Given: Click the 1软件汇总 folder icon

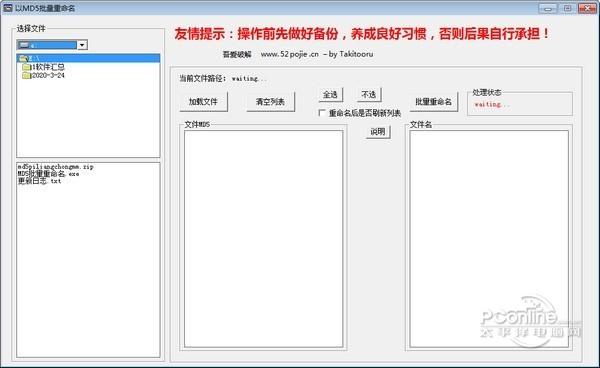Looking at the screenshot, I should point(27,67).
